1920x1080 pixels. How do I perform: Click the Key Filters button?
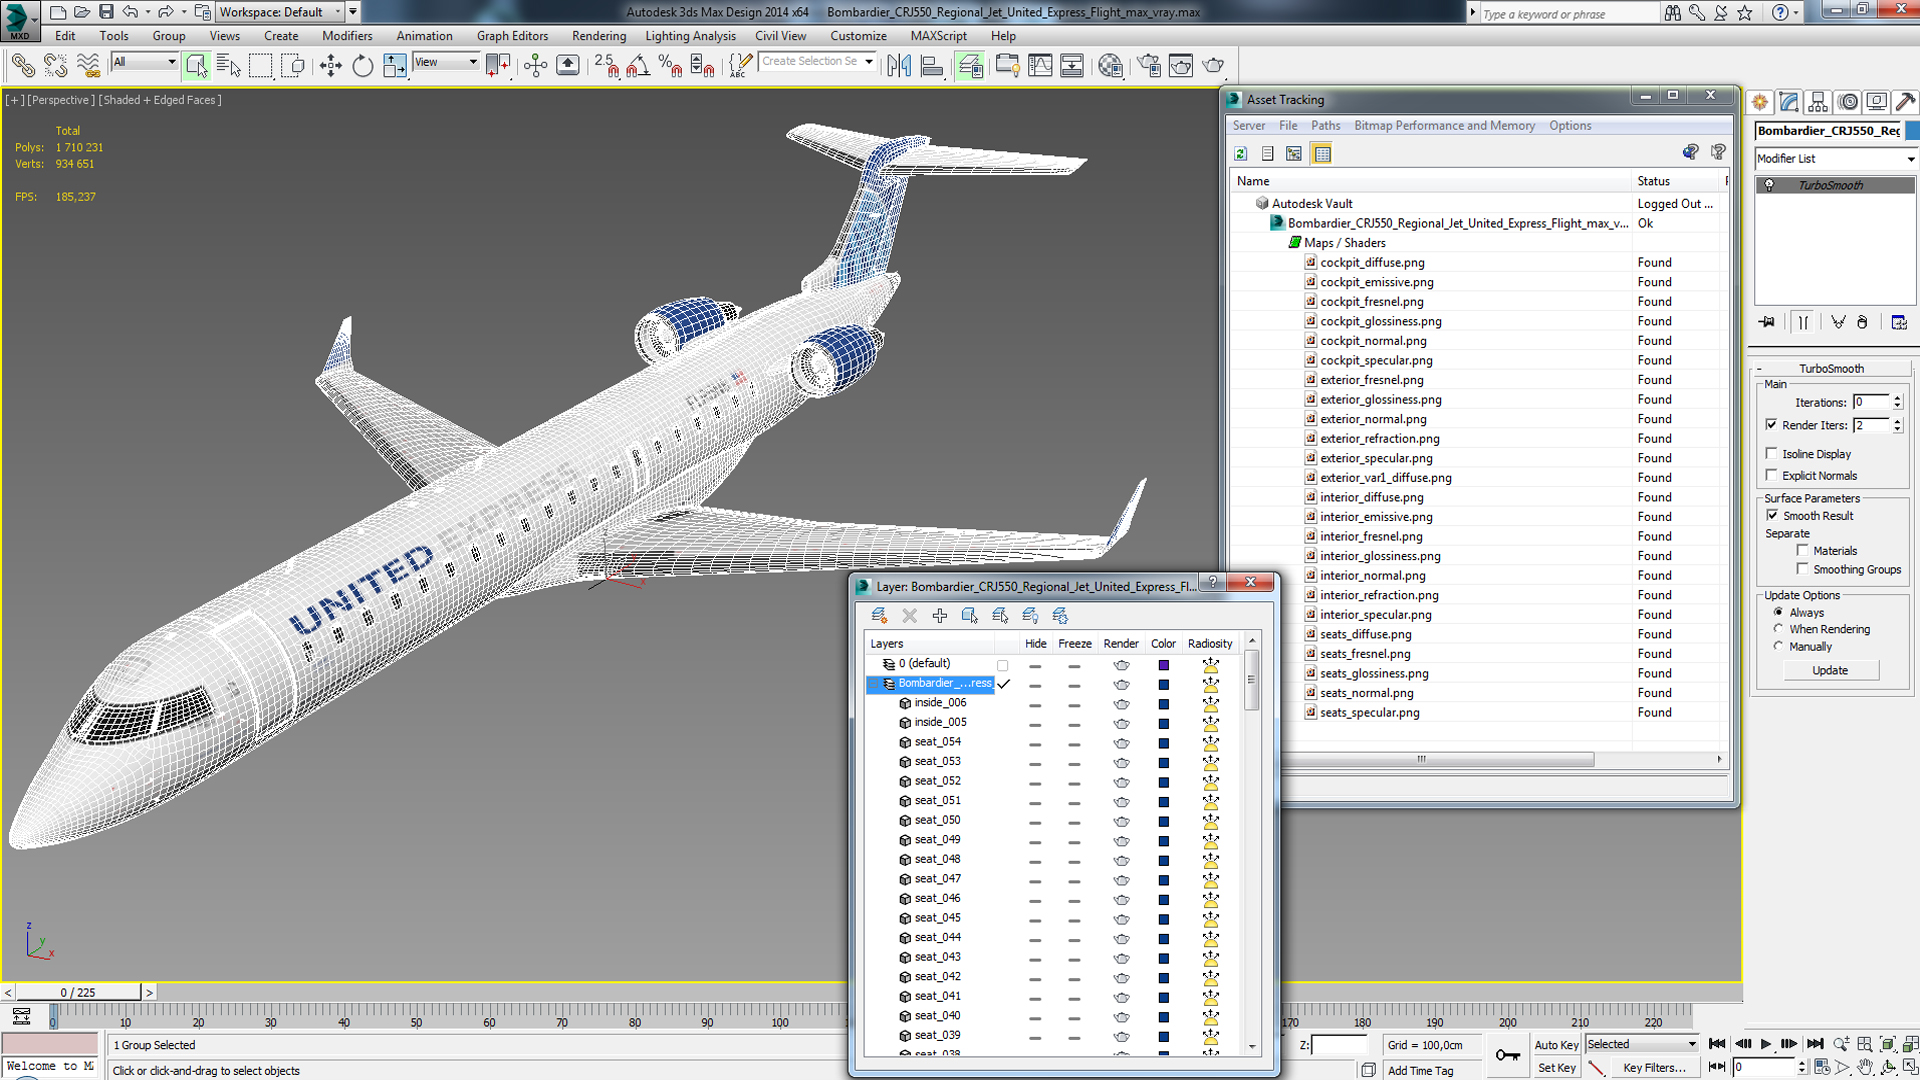(1654, 1068)
